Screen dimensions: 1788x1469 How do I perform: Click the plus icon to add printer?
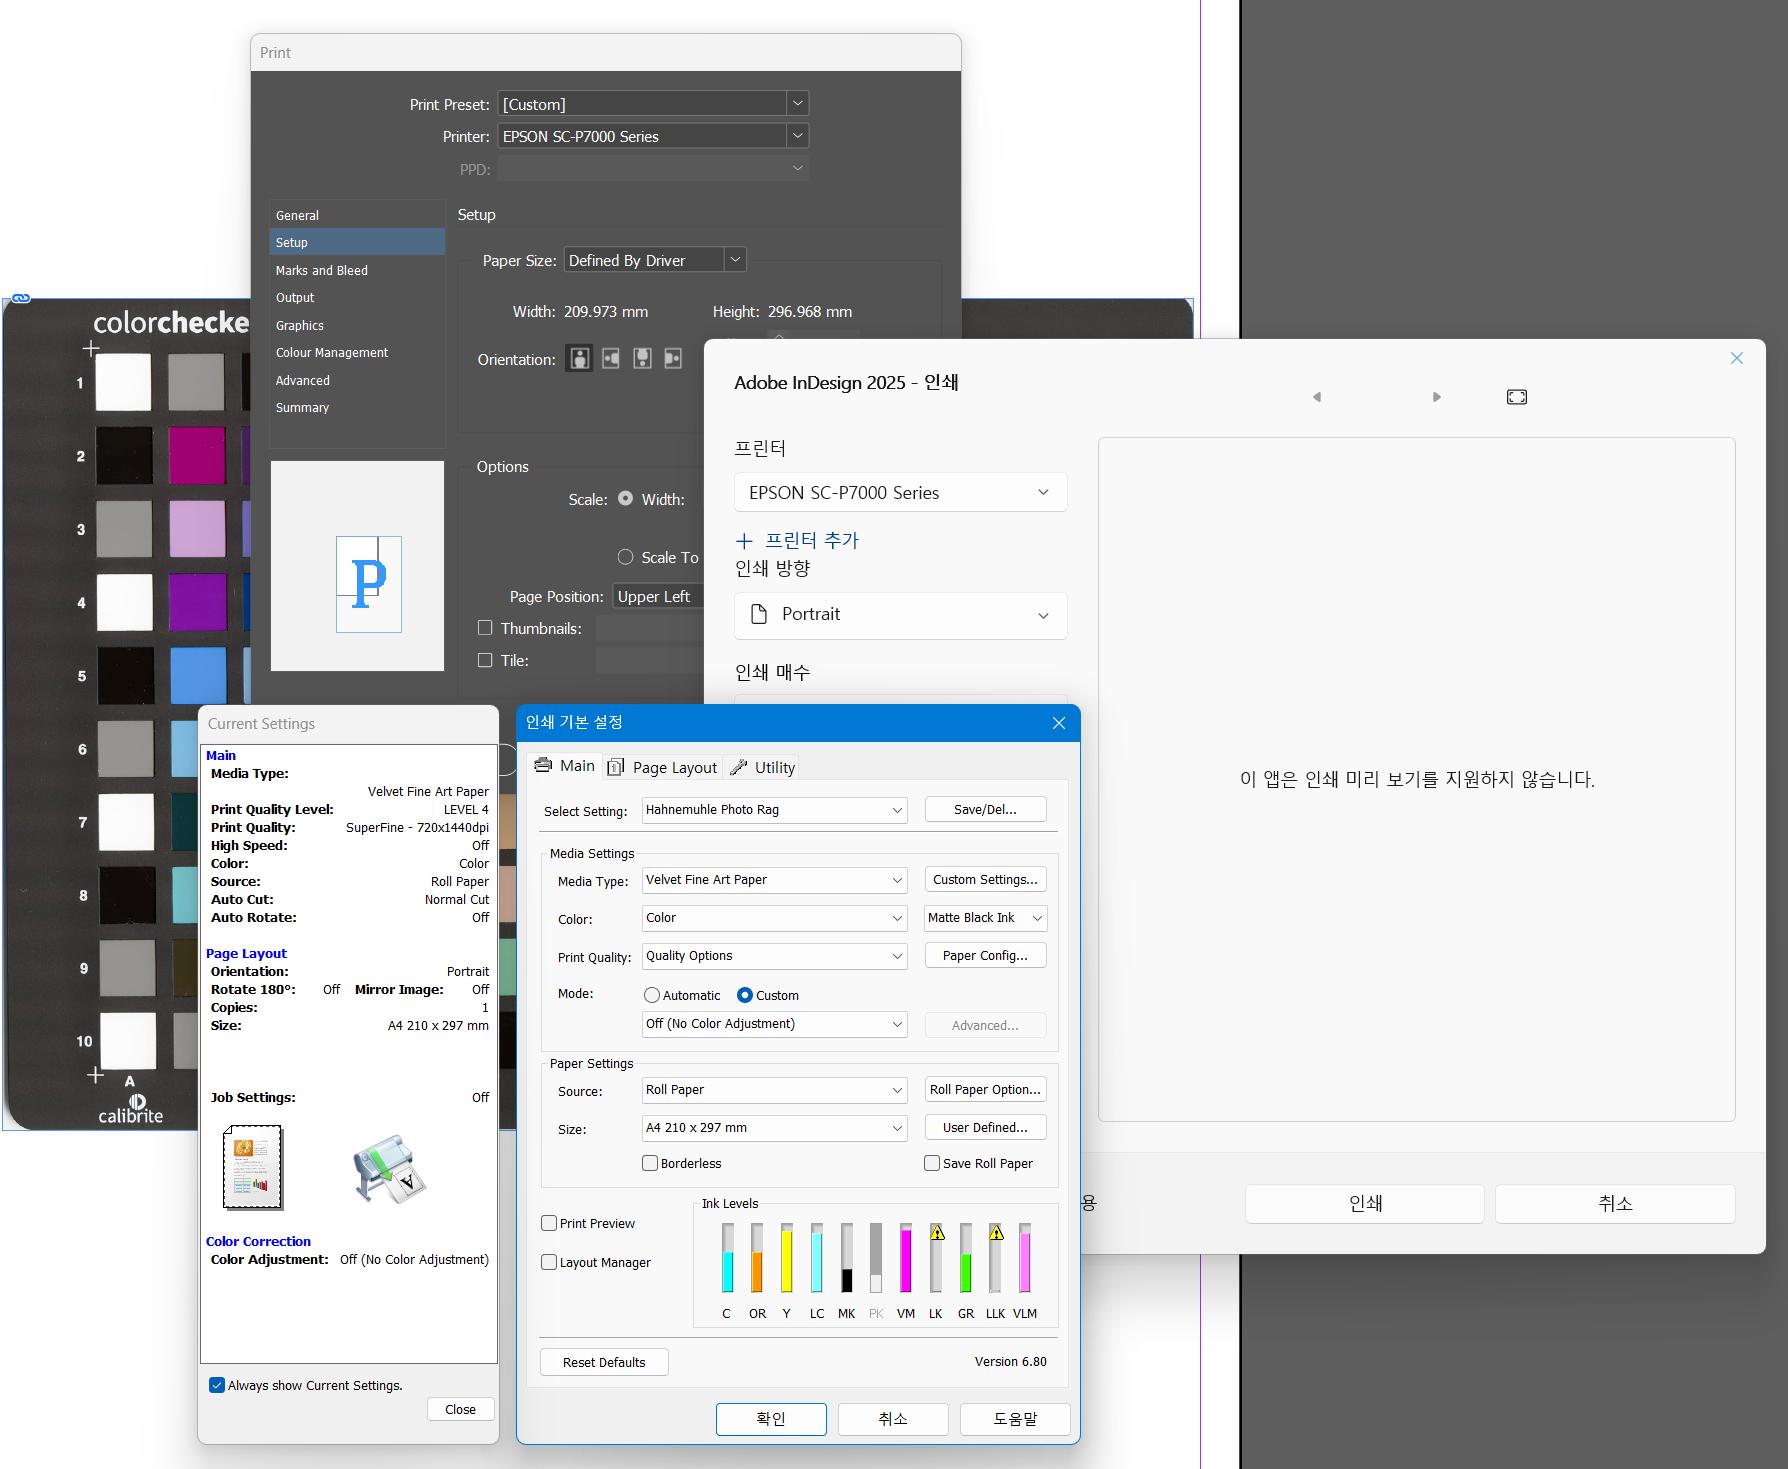(x=744, y=541)
